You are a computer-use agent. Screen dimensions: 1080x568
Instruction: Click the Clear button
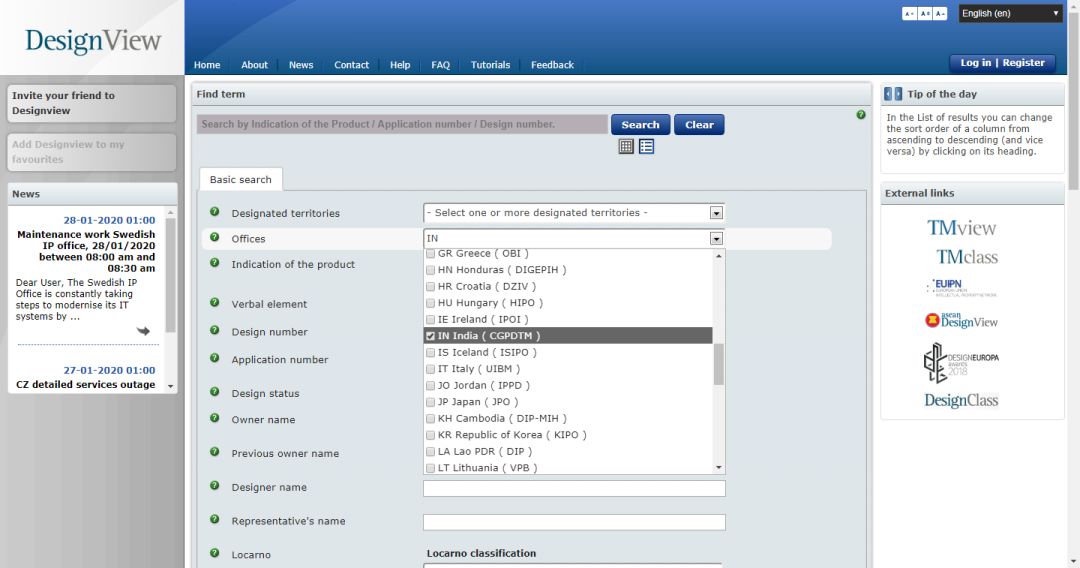pos(699,125)
